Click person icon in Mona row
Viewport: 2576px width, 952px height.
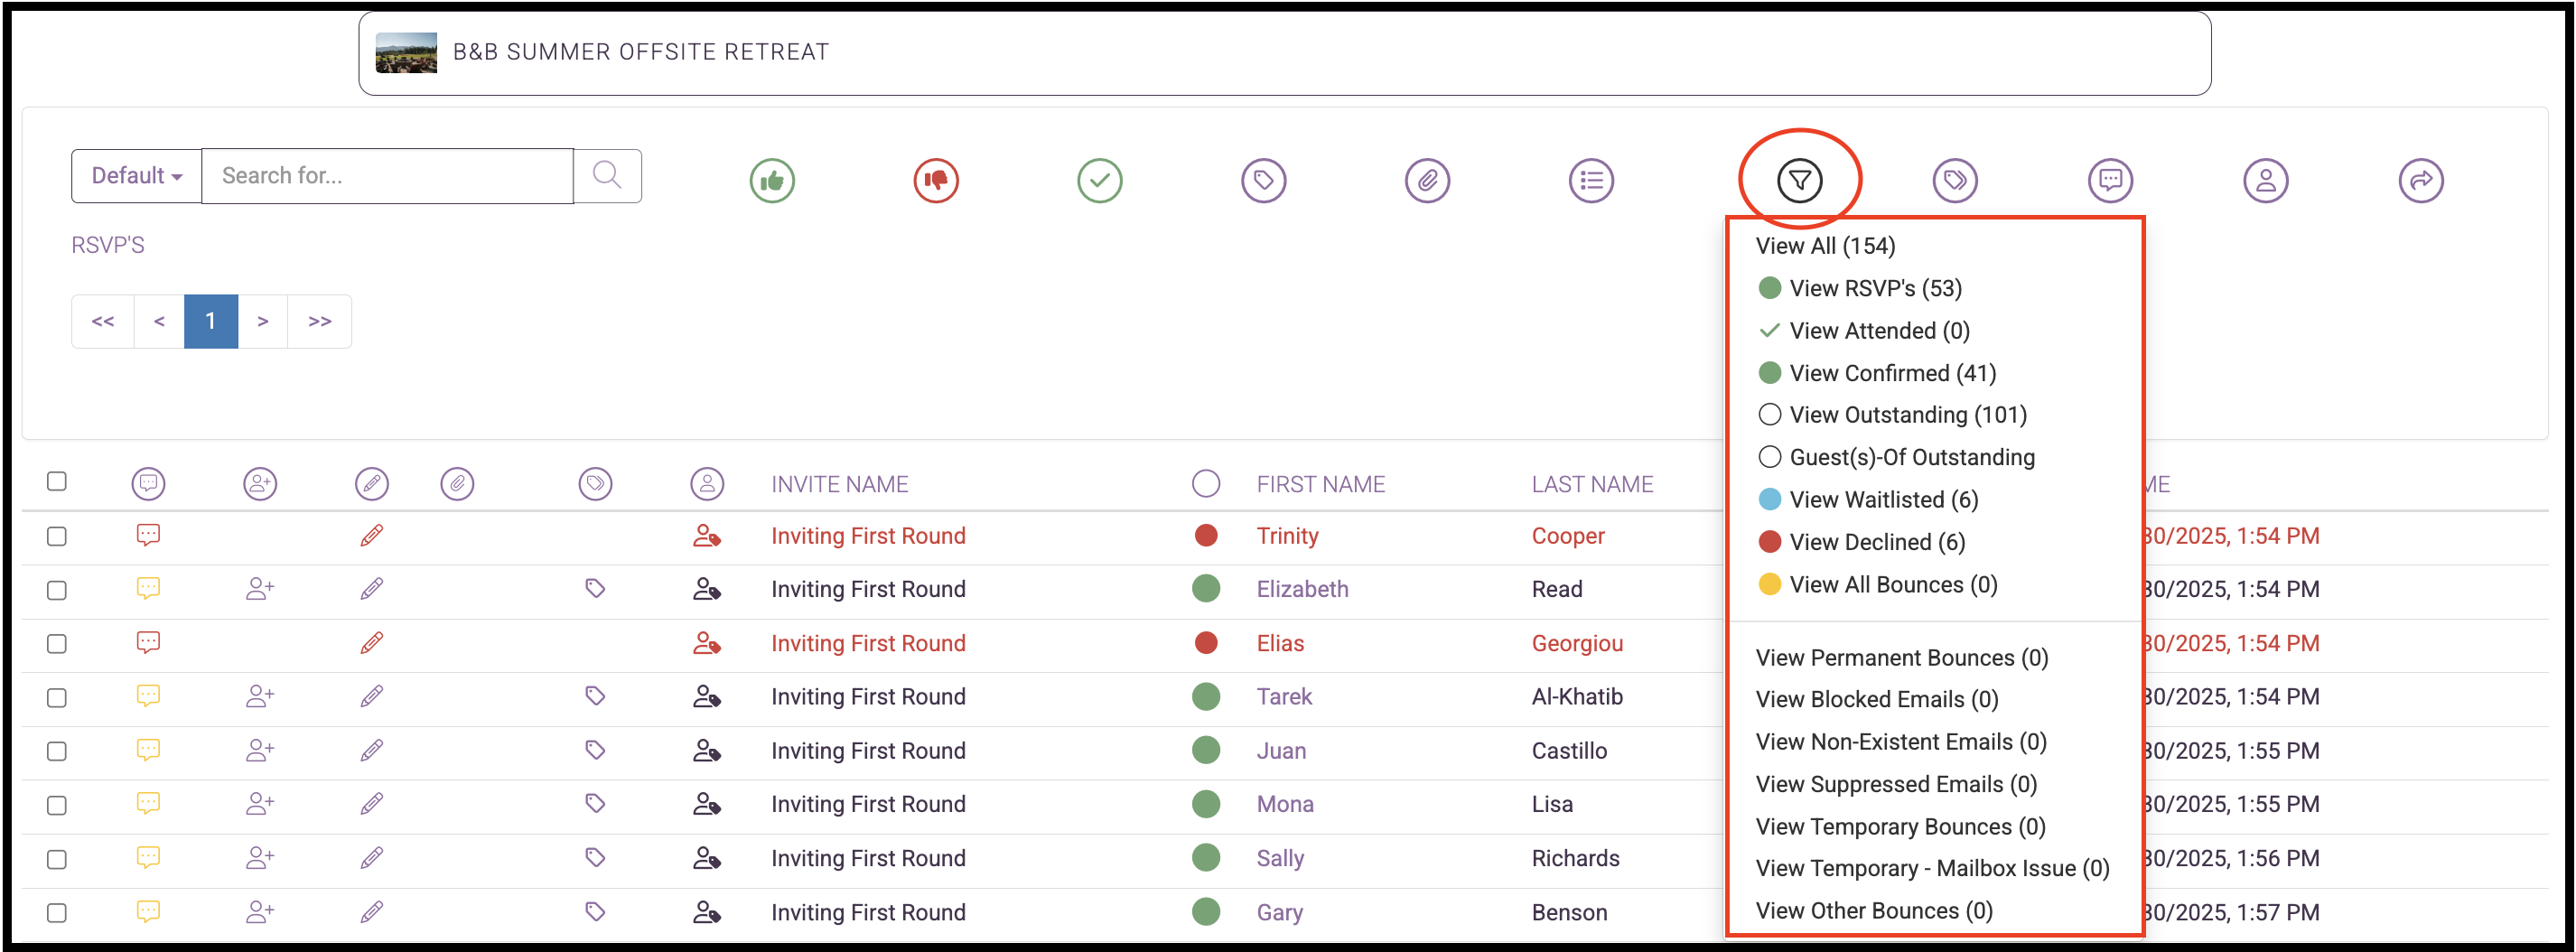tap(707, 804)
